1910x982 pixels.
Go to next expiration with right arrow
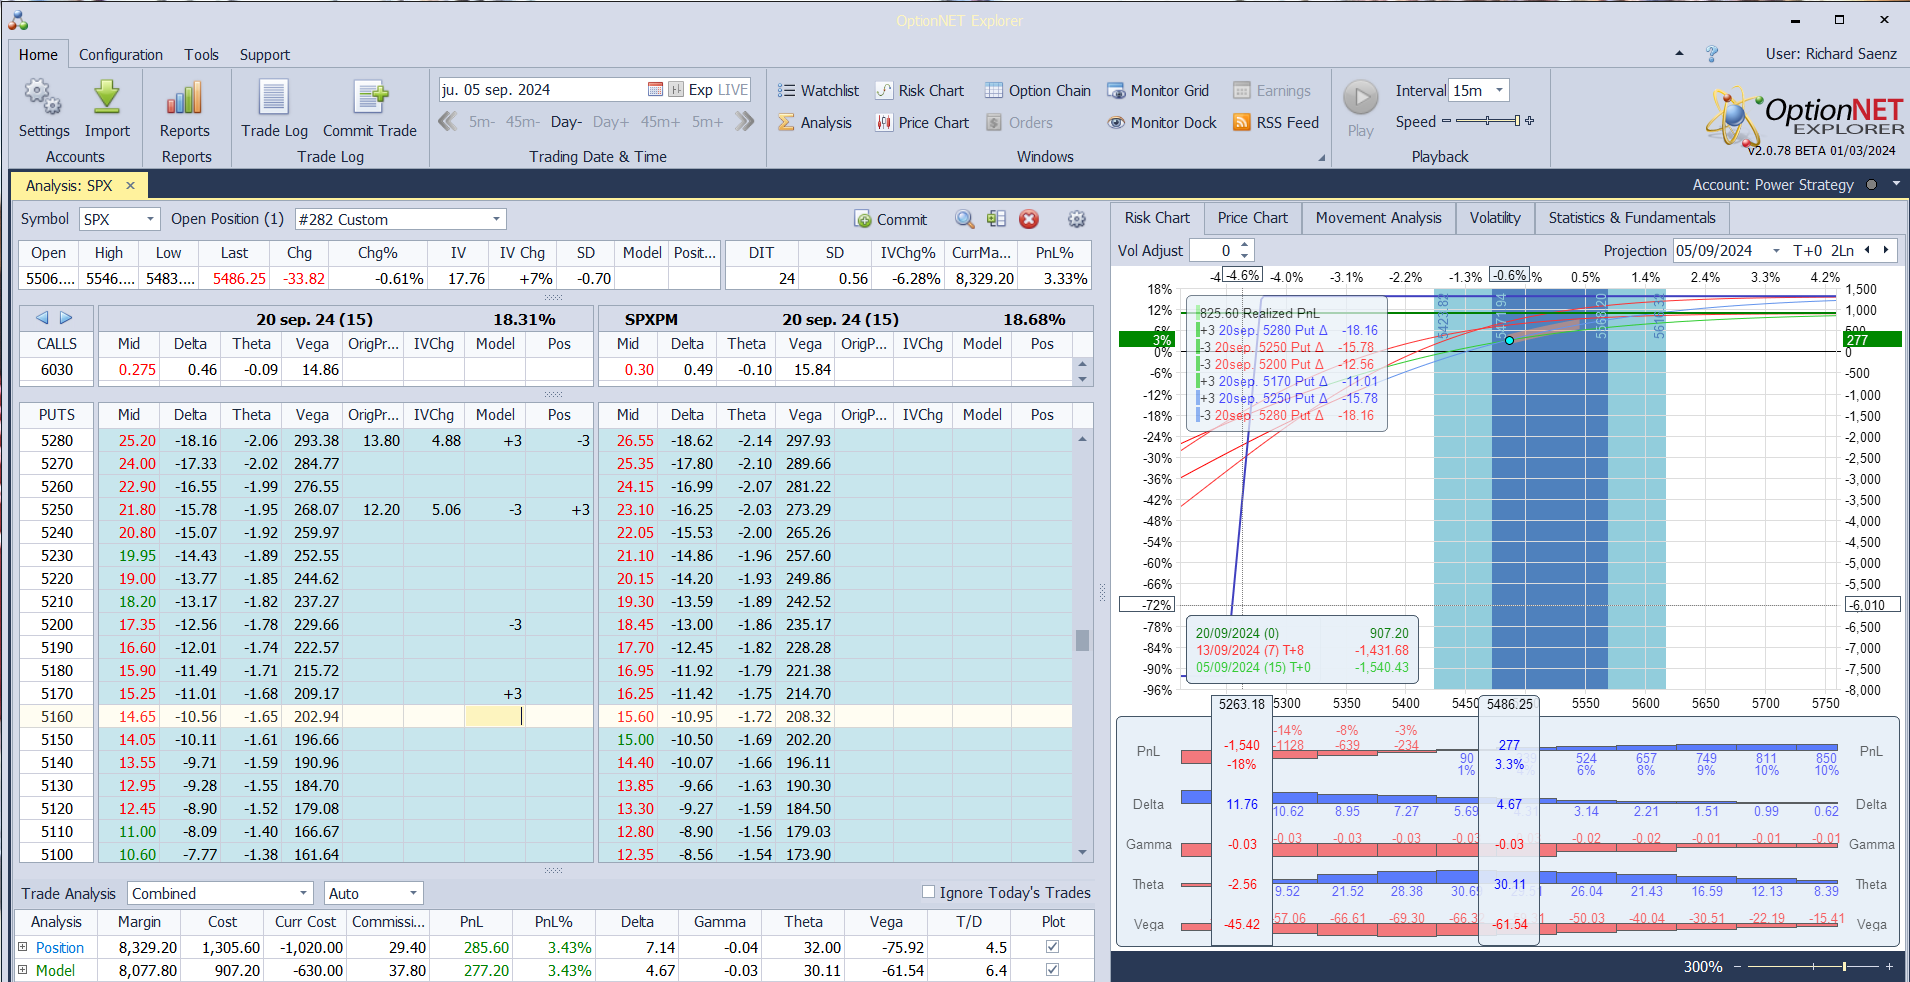tap(66, 317)
